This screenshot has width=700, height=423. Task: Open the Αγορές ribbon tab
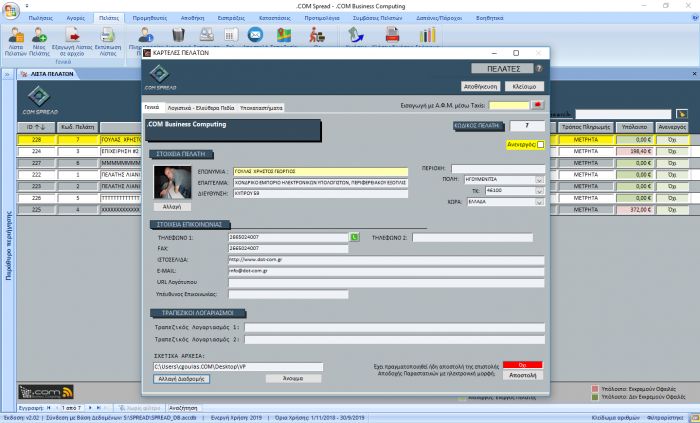75,18
